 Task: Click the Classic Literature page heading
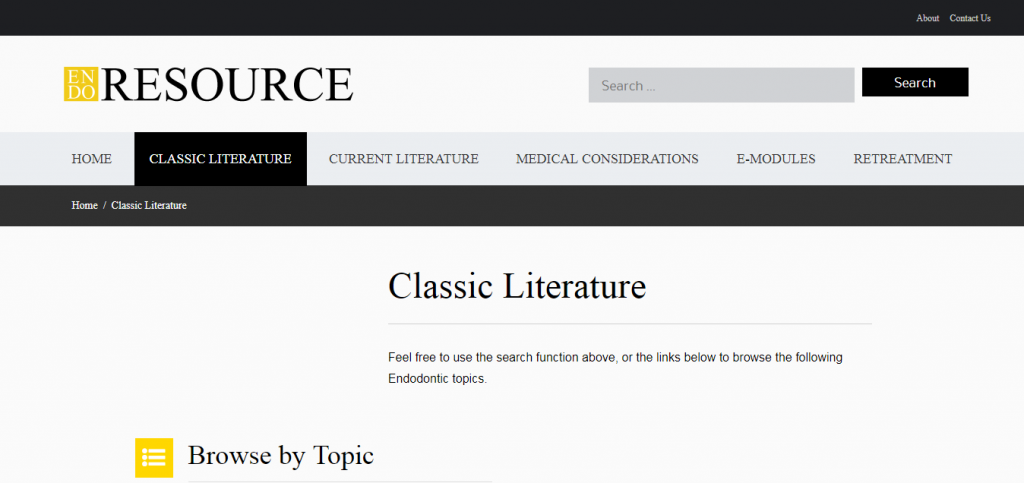pyautogui.click(x=517, y=286)
